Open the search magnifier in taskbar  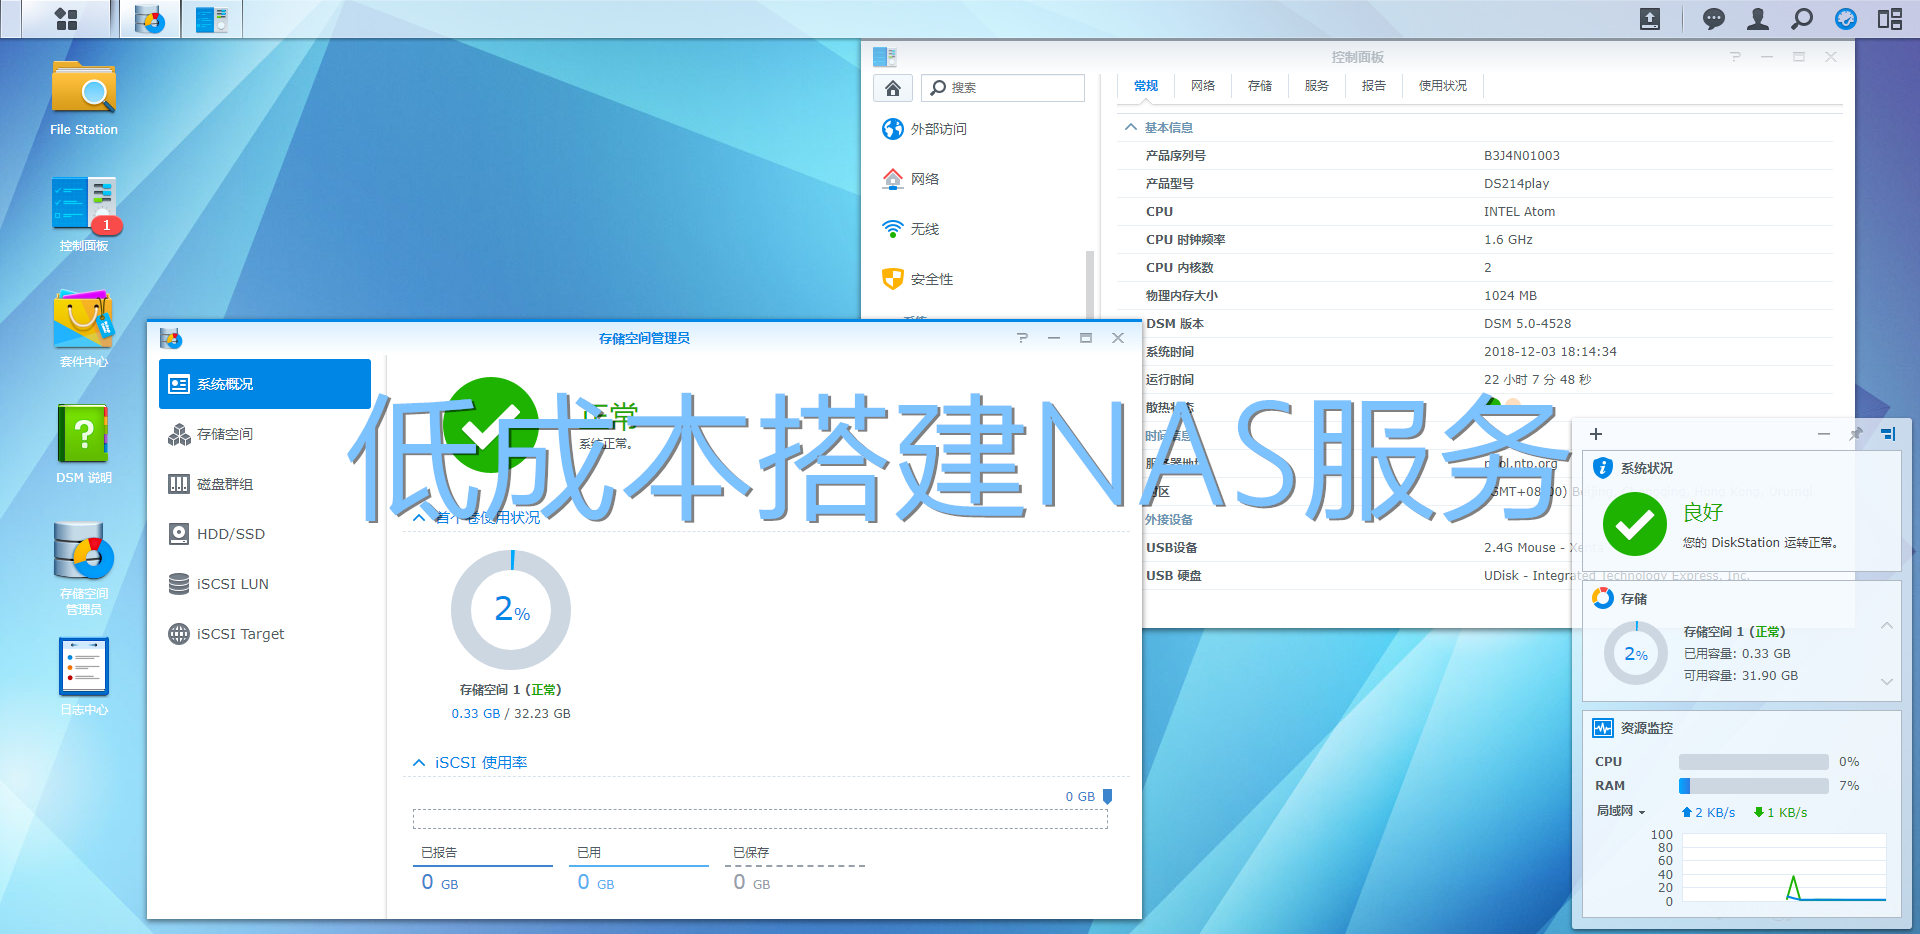tap(1802, 19)
